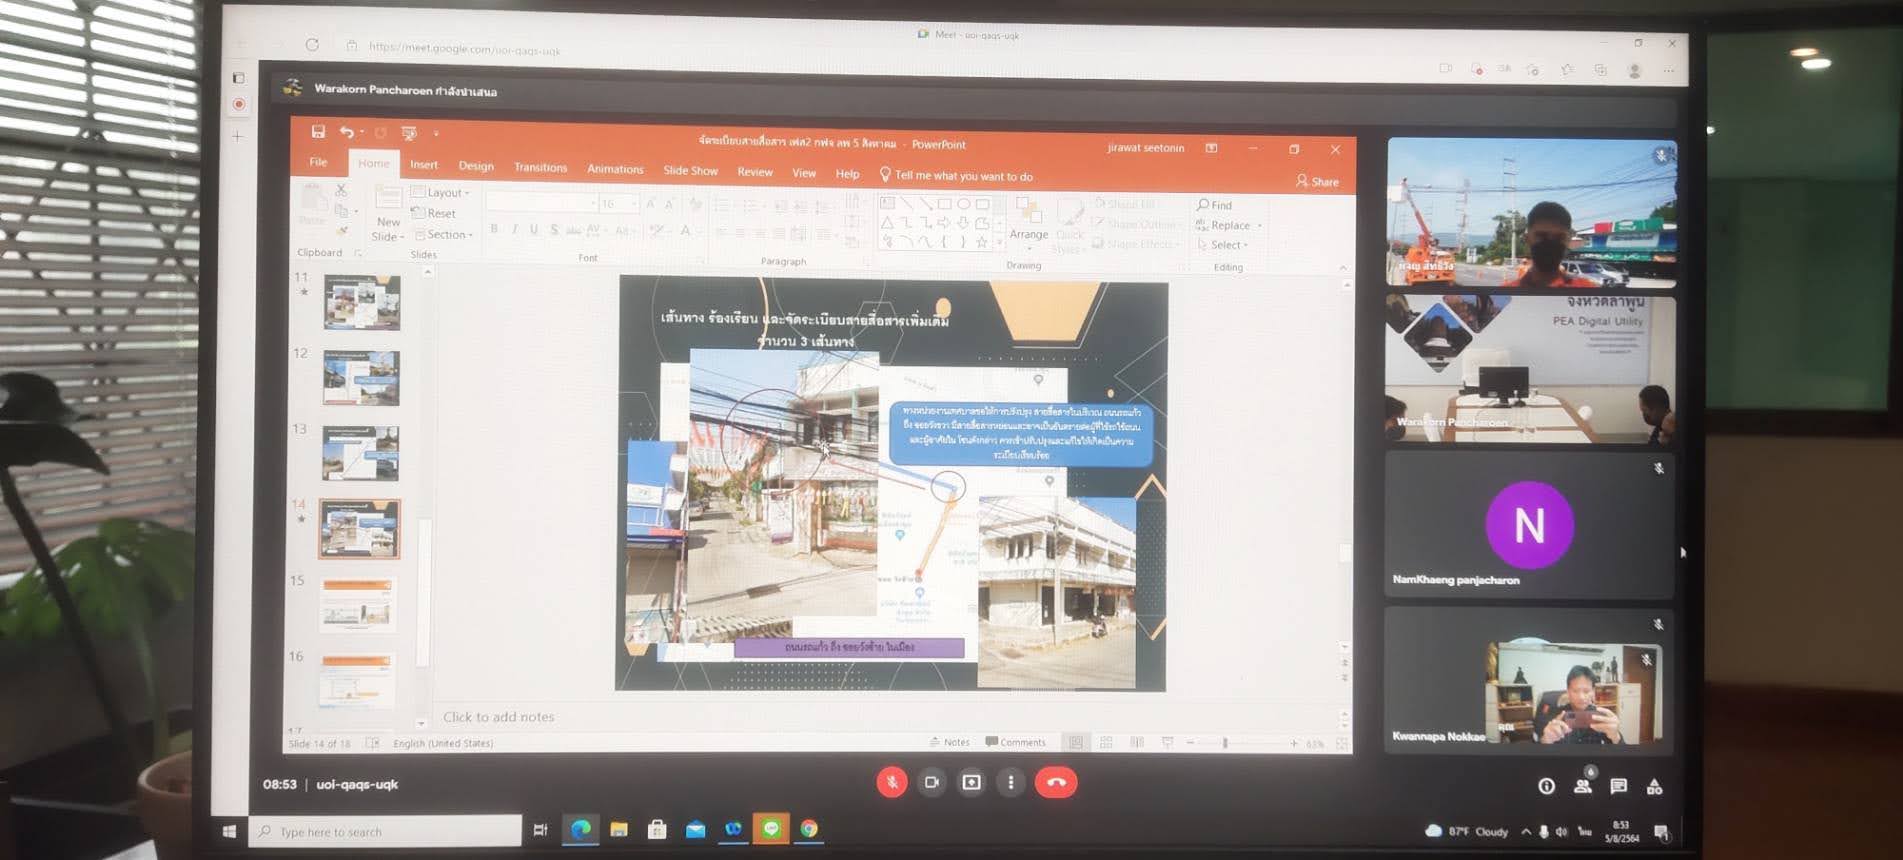
Task: Click the 'Click to add notes' area
Action: point(498,717)
